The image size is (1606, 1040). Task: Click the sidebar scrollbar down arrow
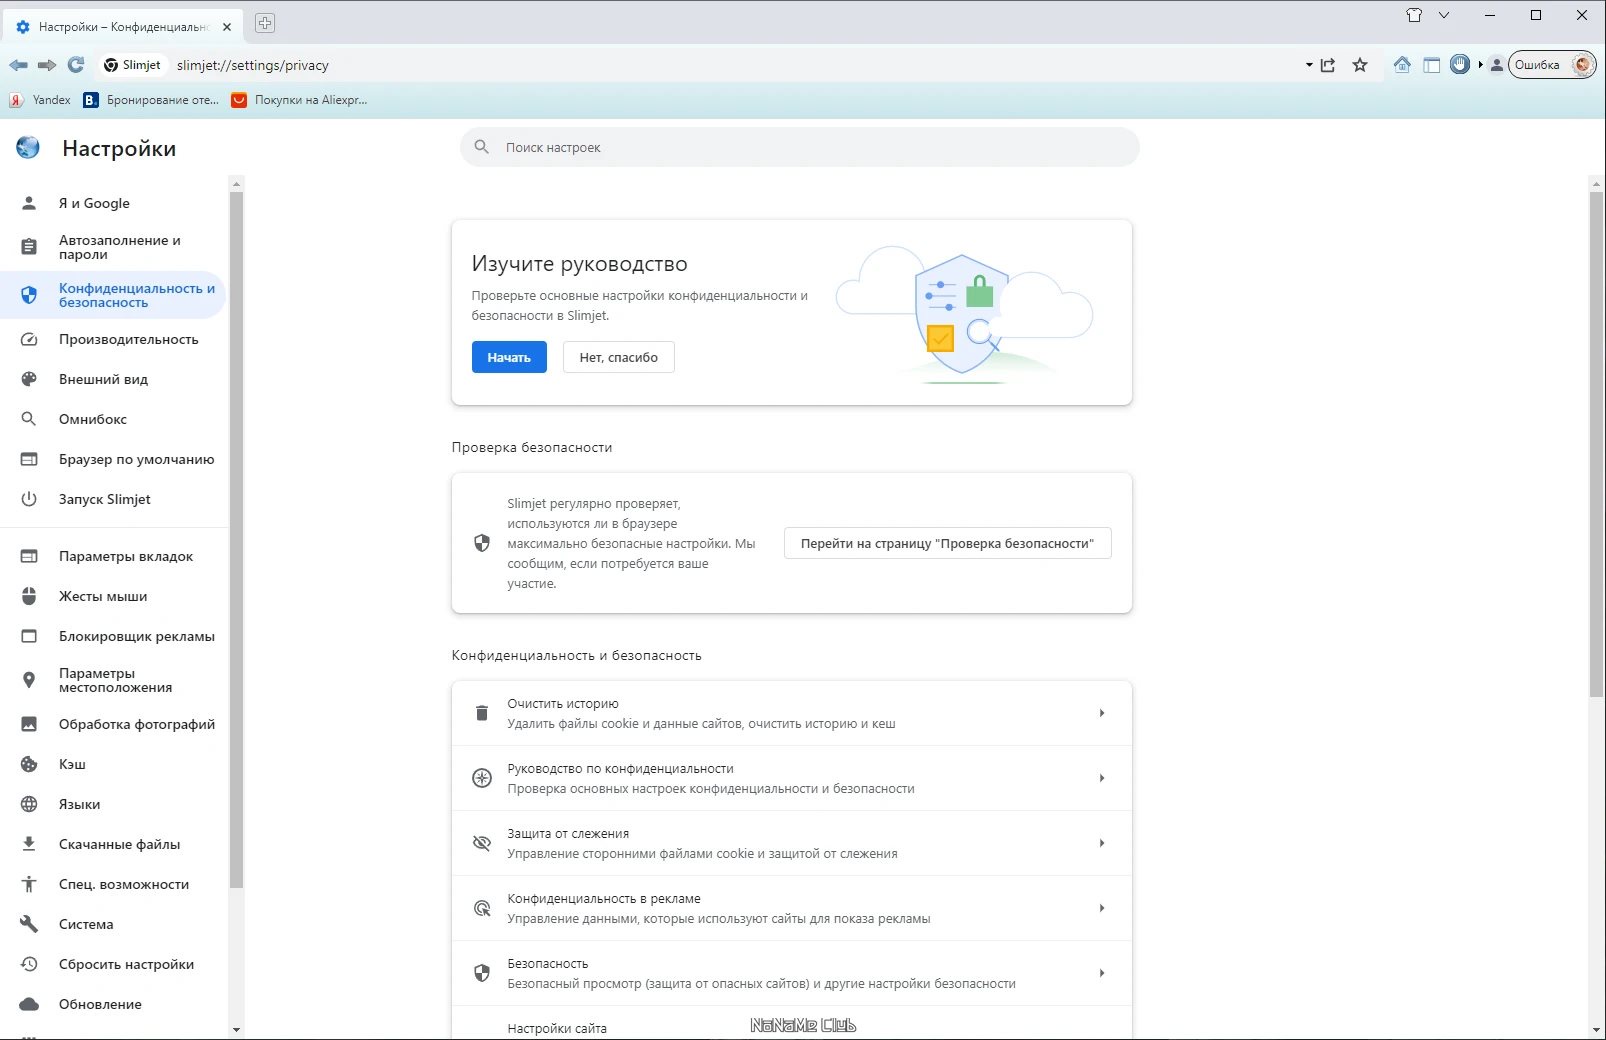point(236,1029)
